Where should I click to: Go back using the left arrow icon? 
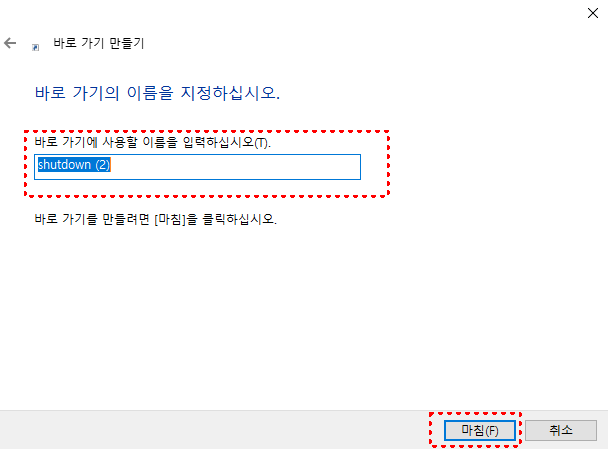10,43
